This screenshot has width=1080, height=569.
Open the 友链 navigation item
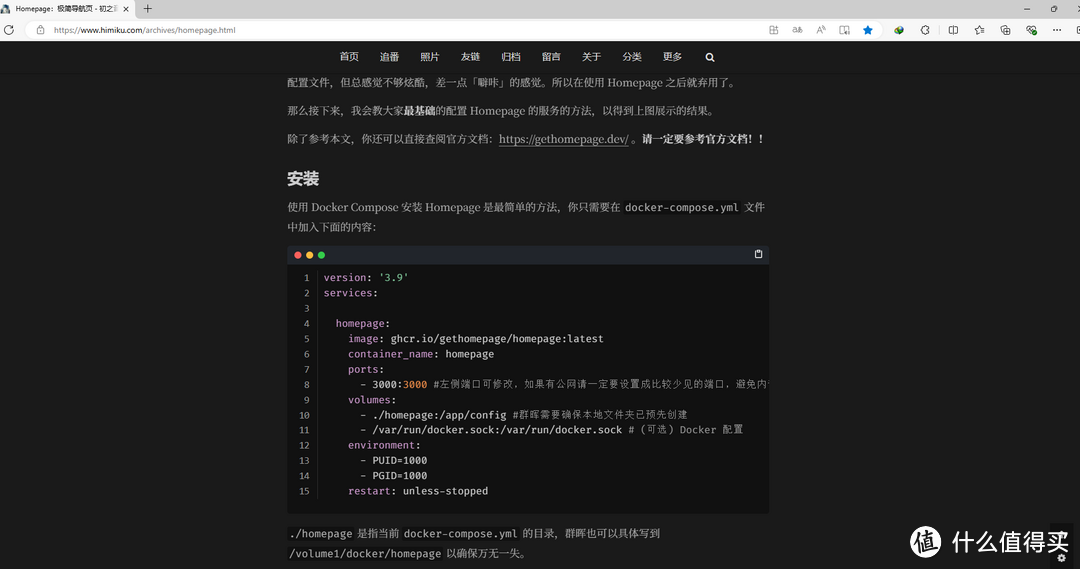click(470, 56)
